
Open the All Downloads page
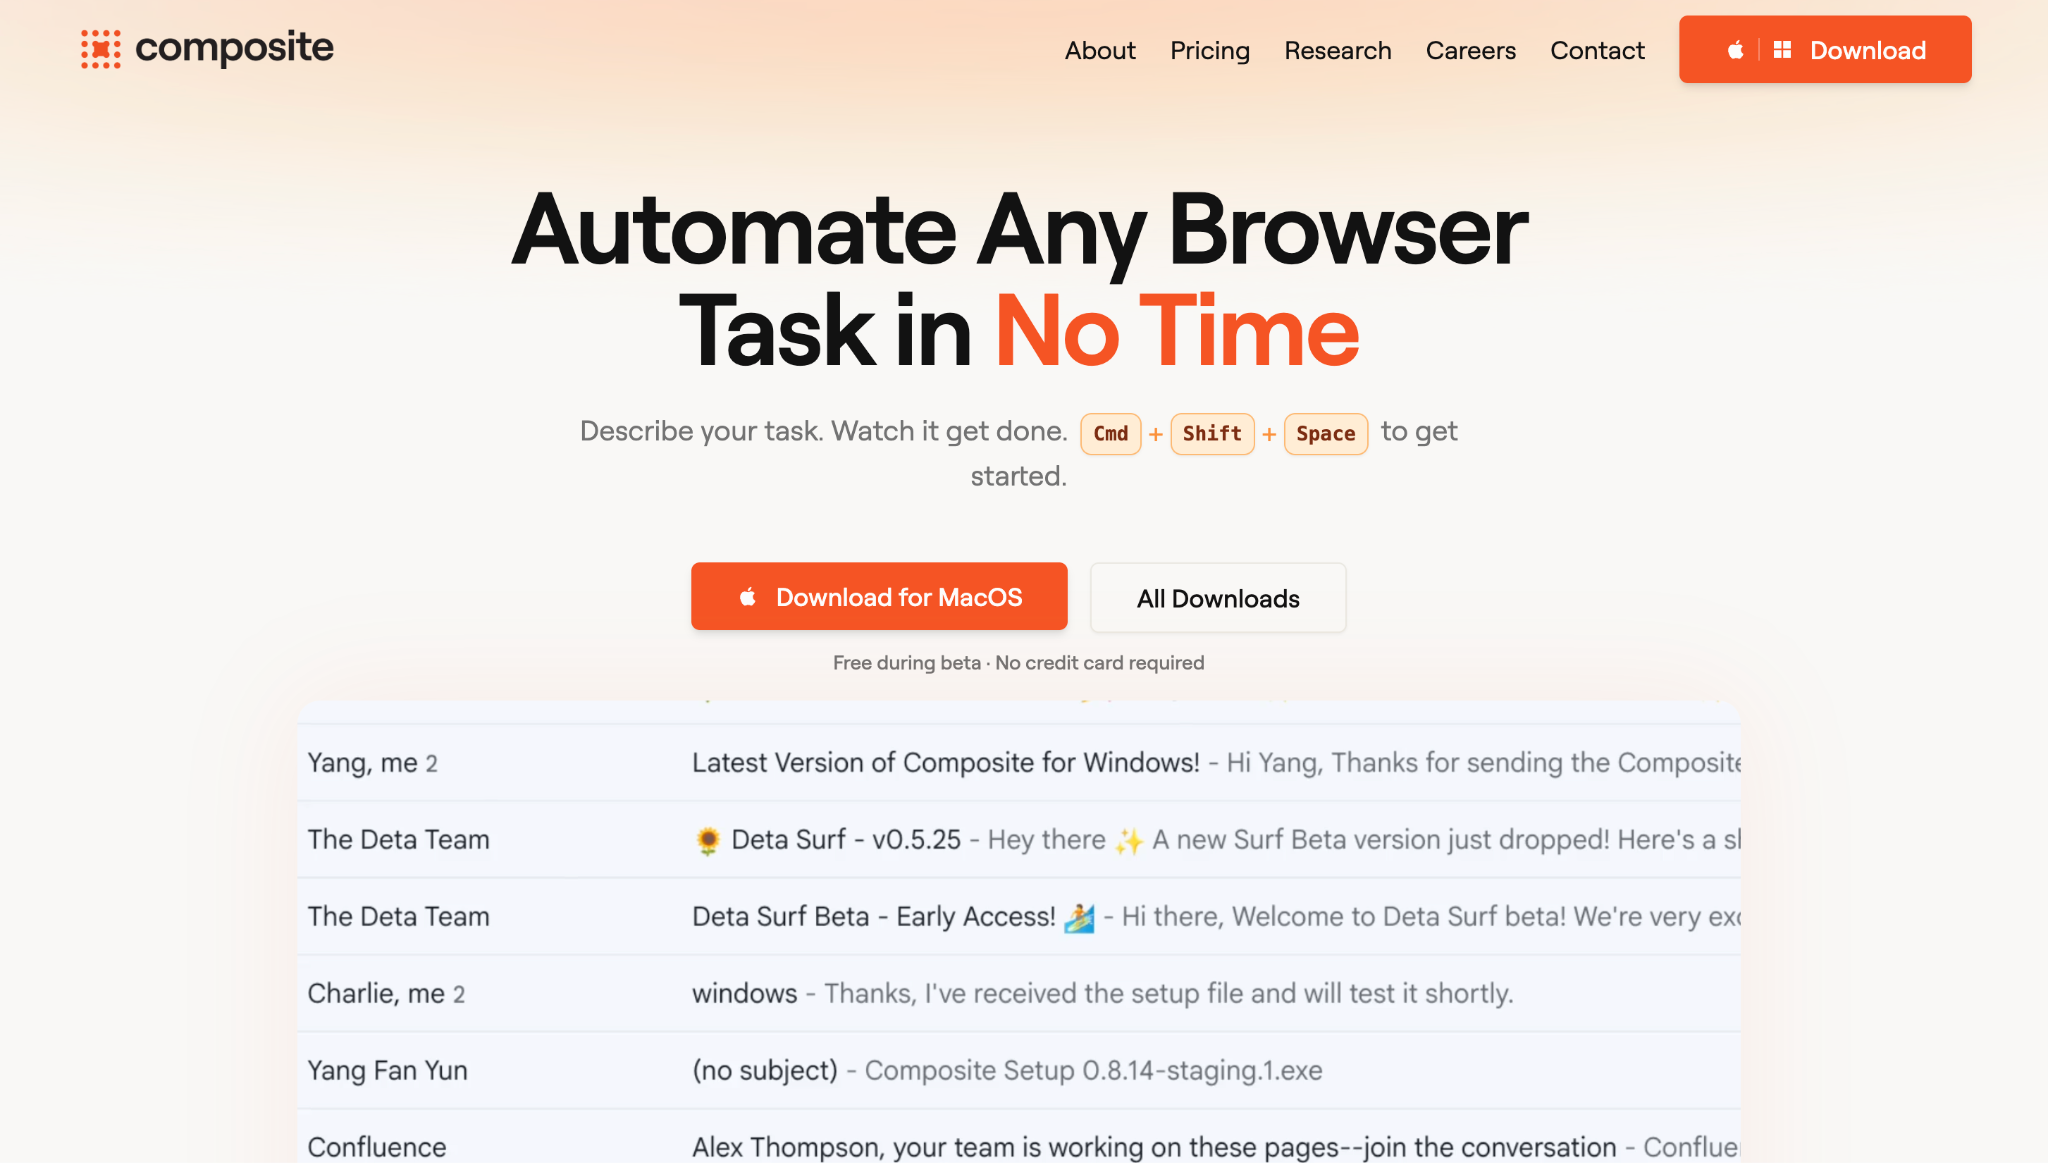1218,598
